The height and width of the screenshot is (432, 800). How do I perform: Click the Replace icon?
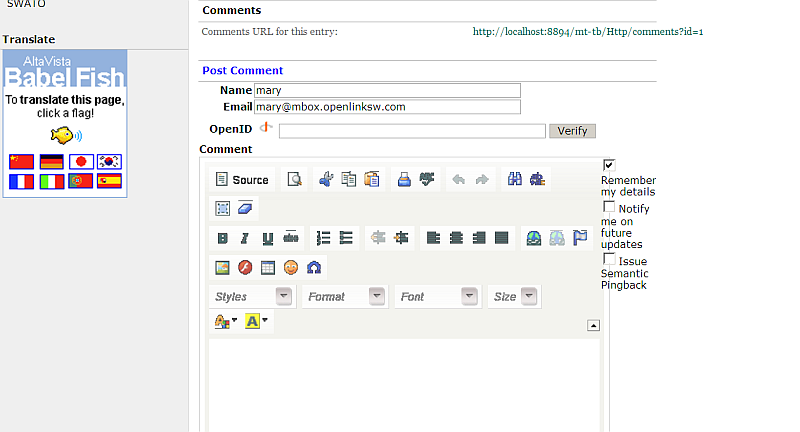(x=537, y=180)
